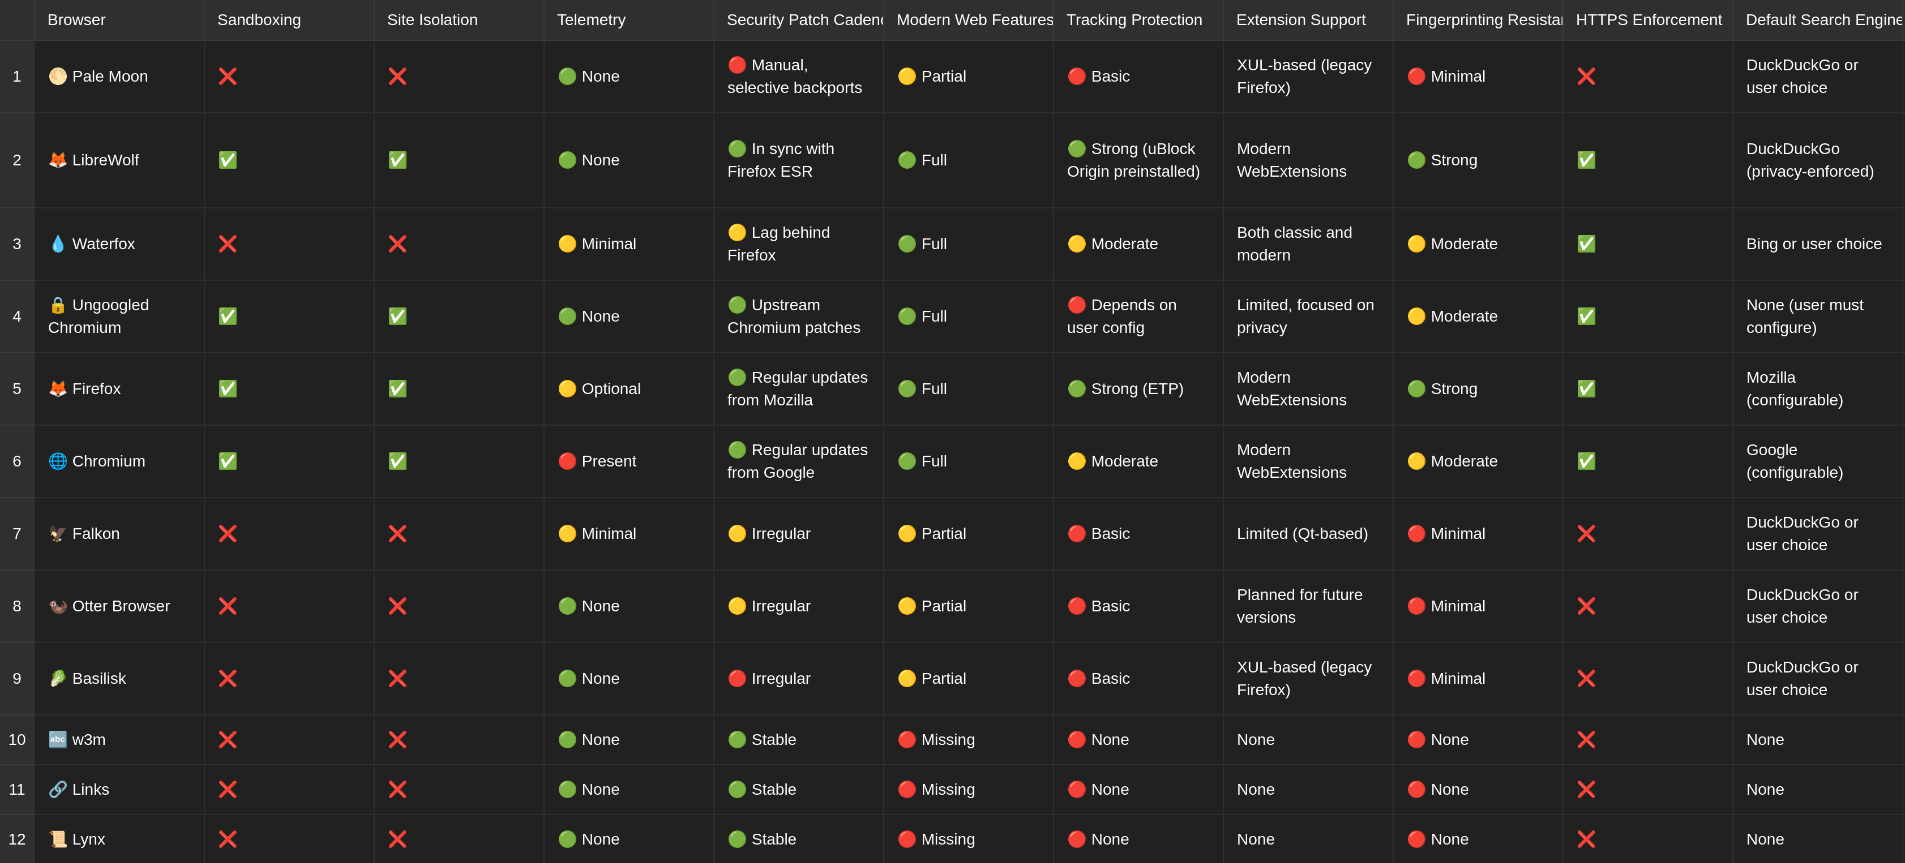Viewport: 1905px width, 863px height.
Task: Click the red cross in Basilisk HTTPS Enforcement
Action: [1586, 678]
